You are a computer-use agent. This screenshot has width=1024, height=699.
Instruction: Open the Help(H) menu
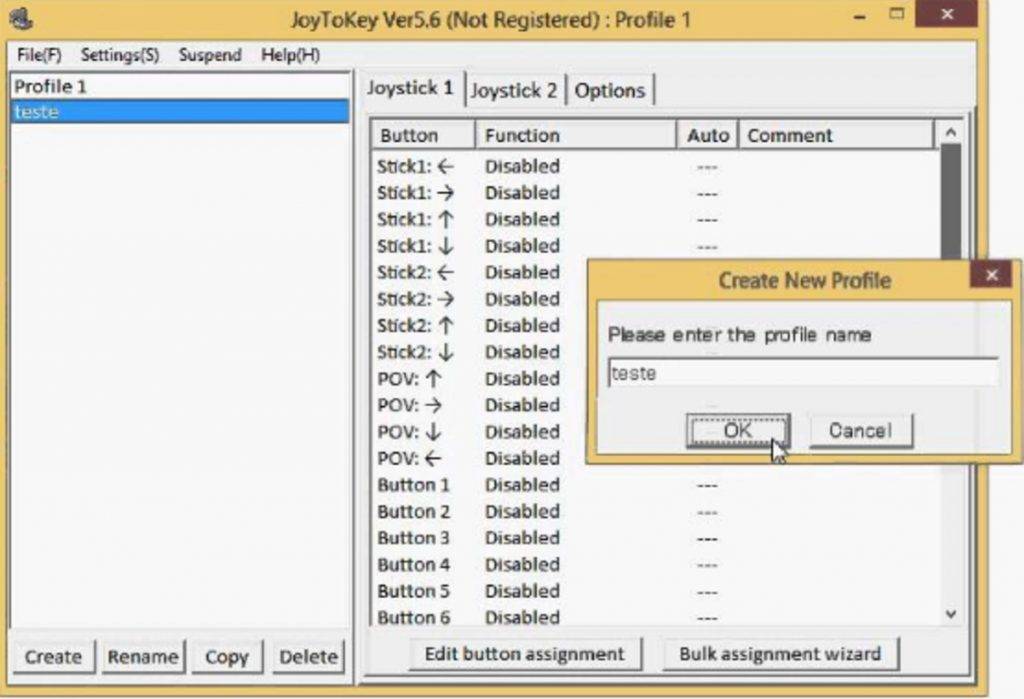[x=290, y=55]
